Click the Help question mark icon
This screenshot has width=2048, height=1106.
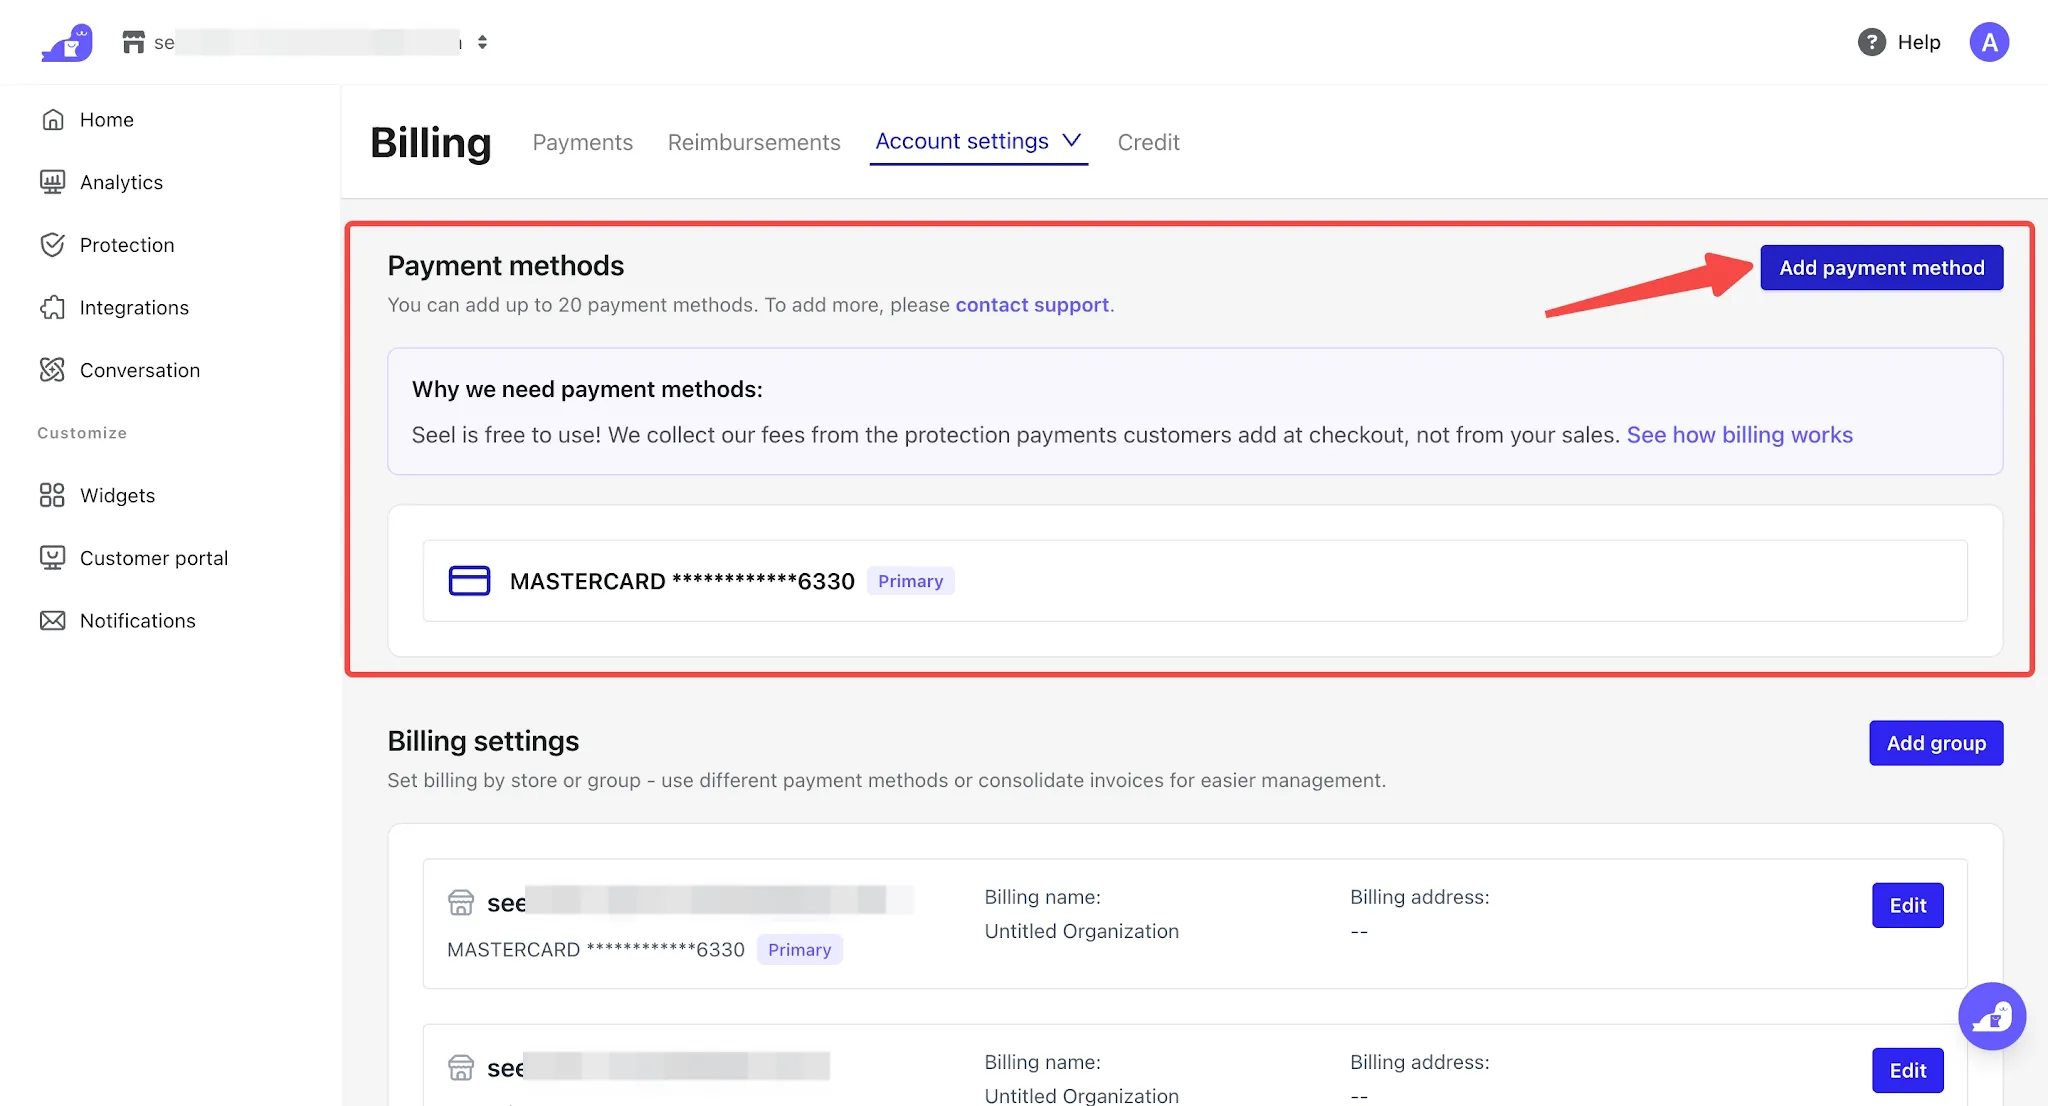1871,42
